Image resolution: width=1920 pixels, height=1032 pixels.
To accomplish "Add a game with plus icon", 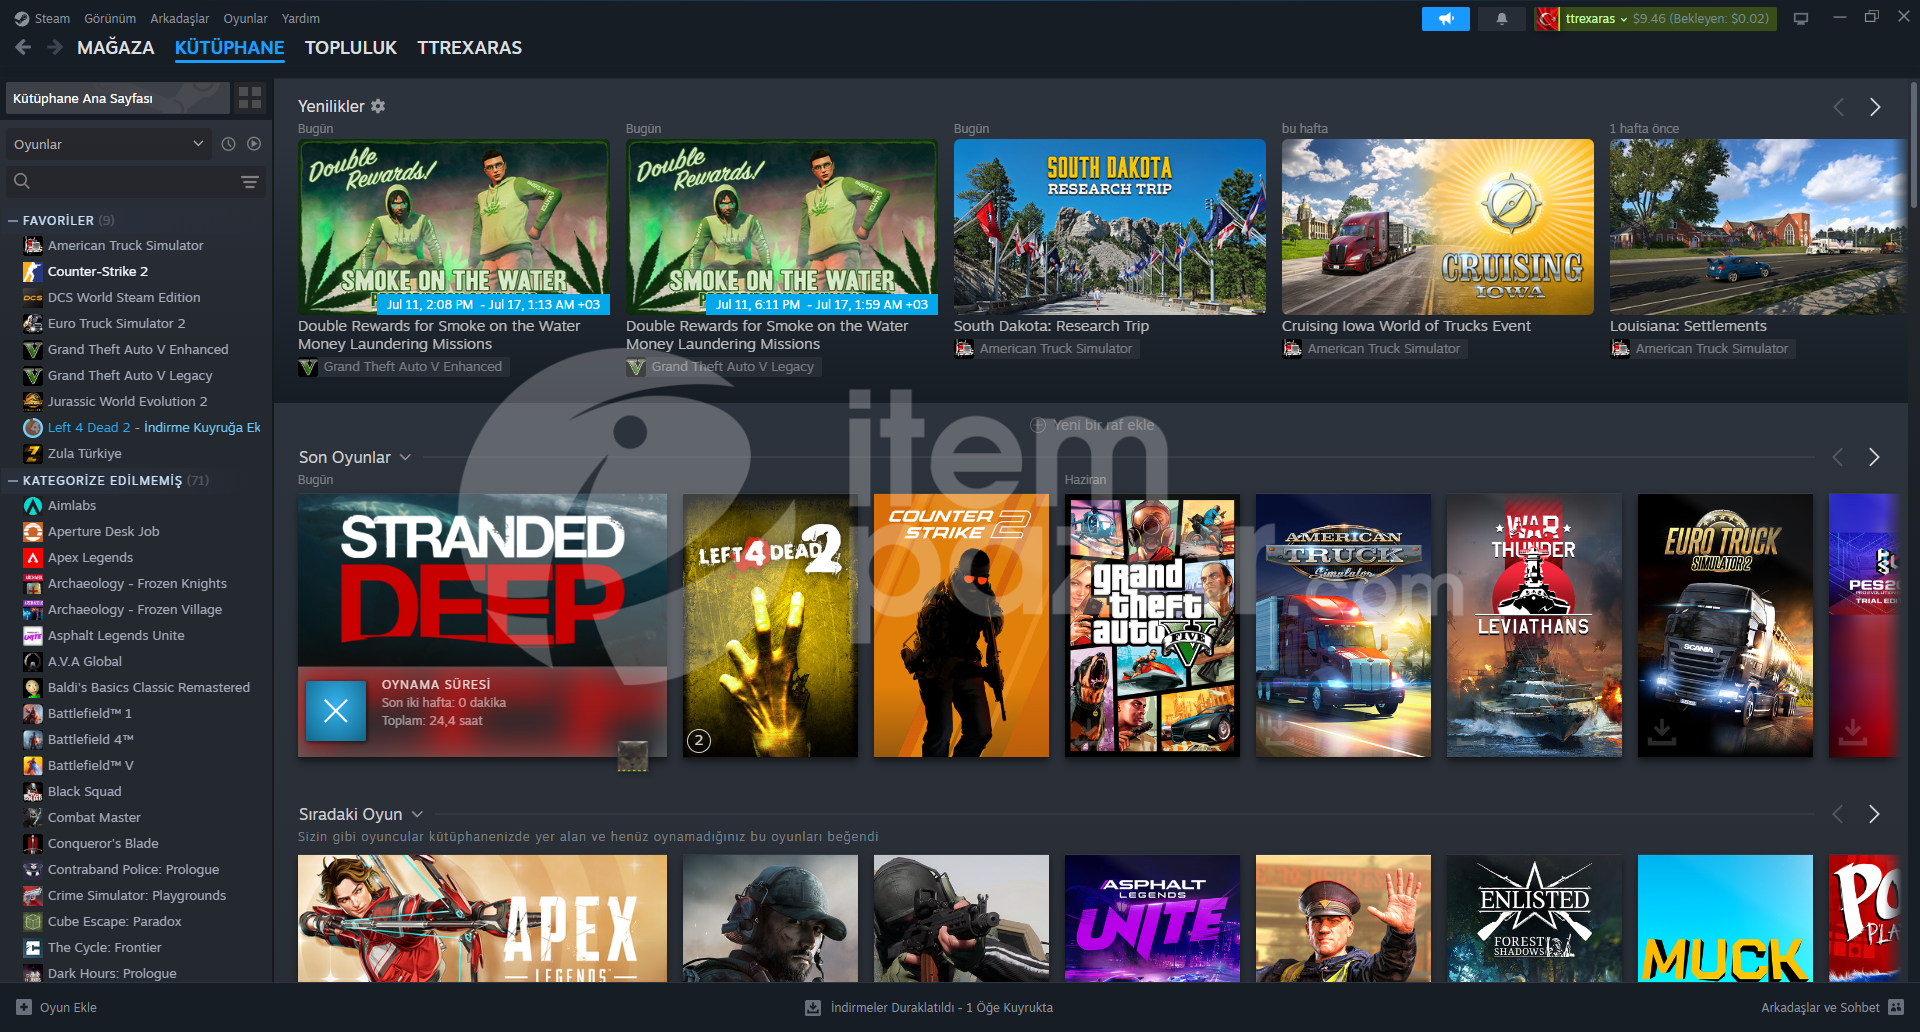I will click(24, 1007).
